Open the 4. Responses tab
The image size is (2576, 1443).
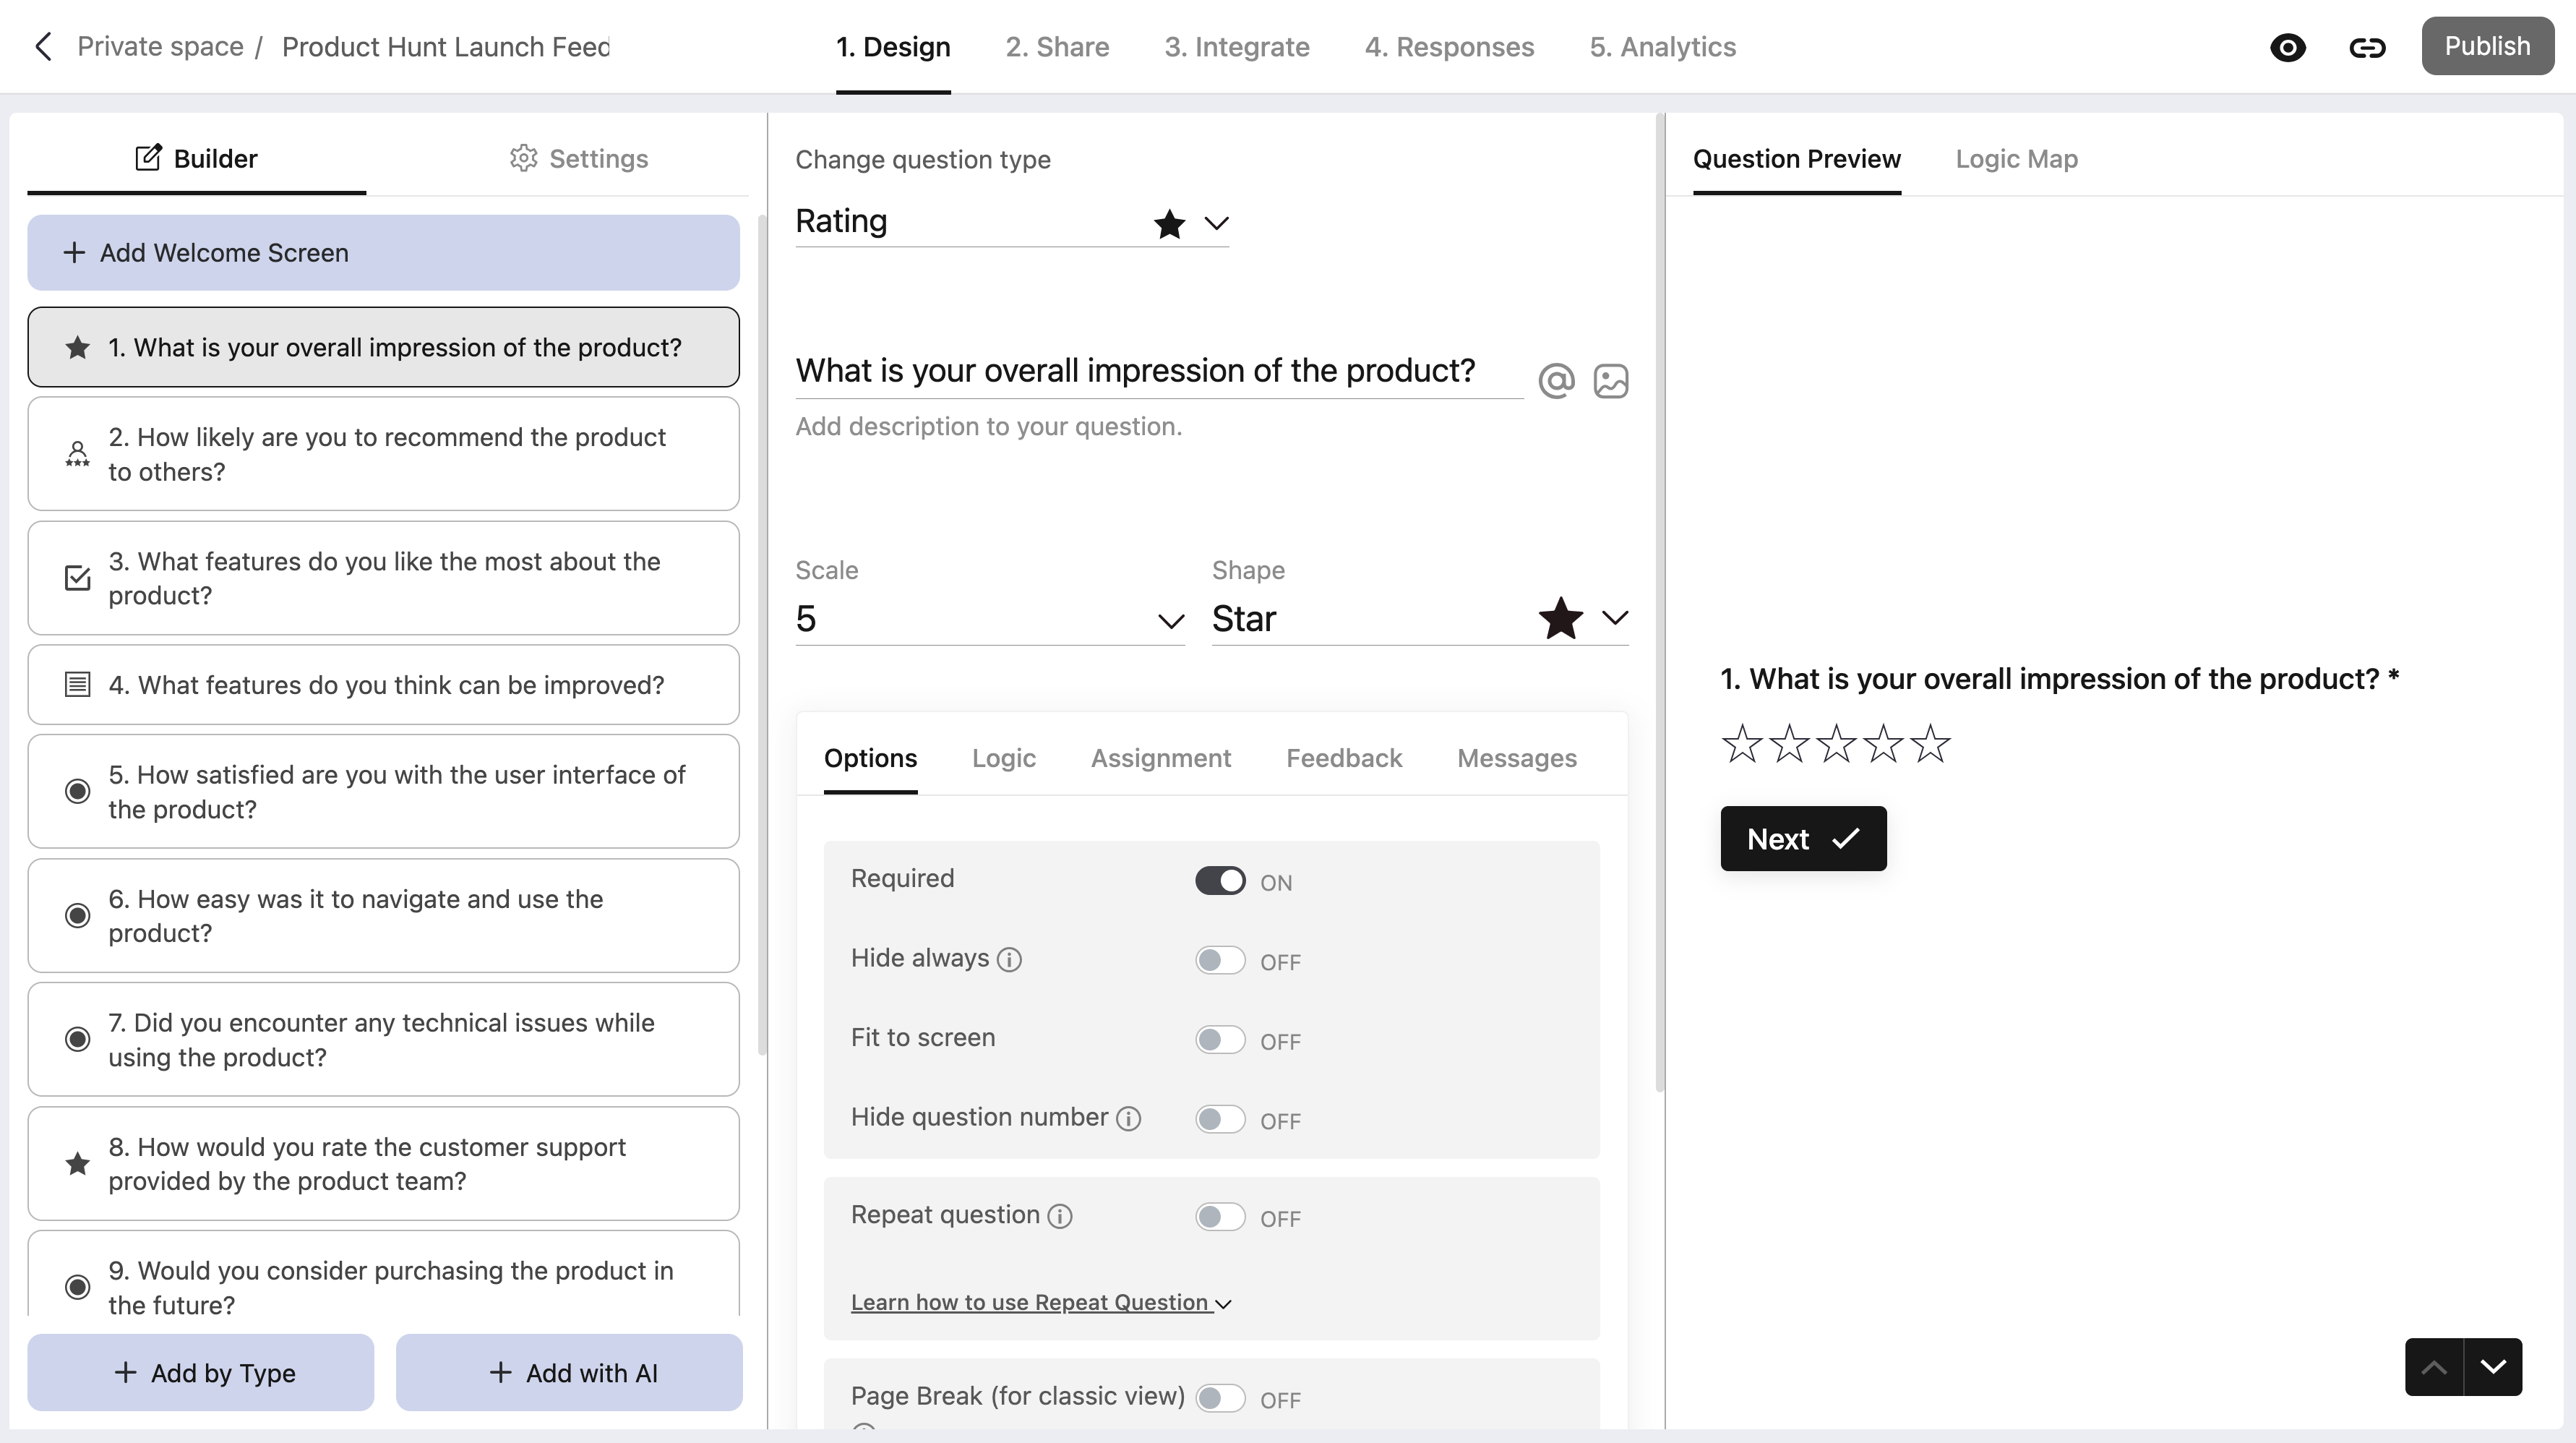tap(1449, 47)
